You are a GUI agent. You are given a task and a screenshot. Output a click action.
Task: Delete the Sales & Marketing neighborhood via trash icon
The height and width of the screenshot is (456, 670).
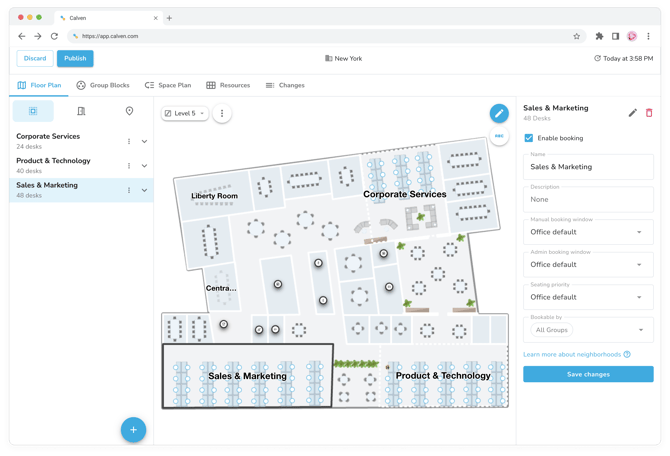(x=649, y=113)
